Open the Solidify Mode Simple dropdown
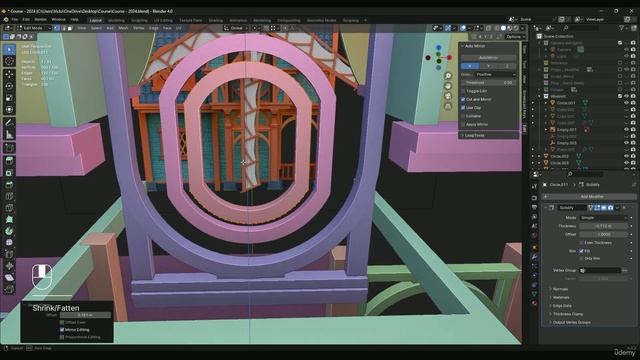This screenshot has width=640, height=360. click(604, 218)
